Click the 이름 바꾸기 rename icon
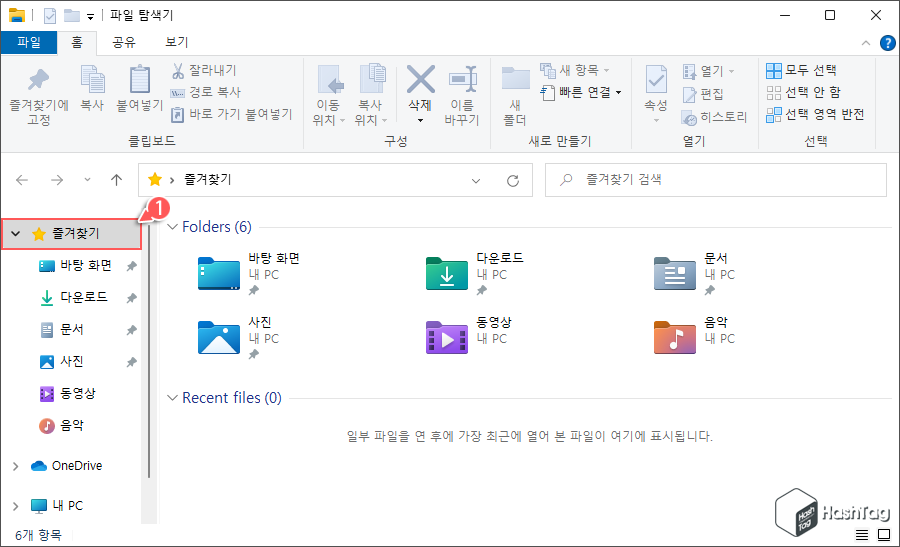This screenshot has width=900, height=547. pos(463,79)
